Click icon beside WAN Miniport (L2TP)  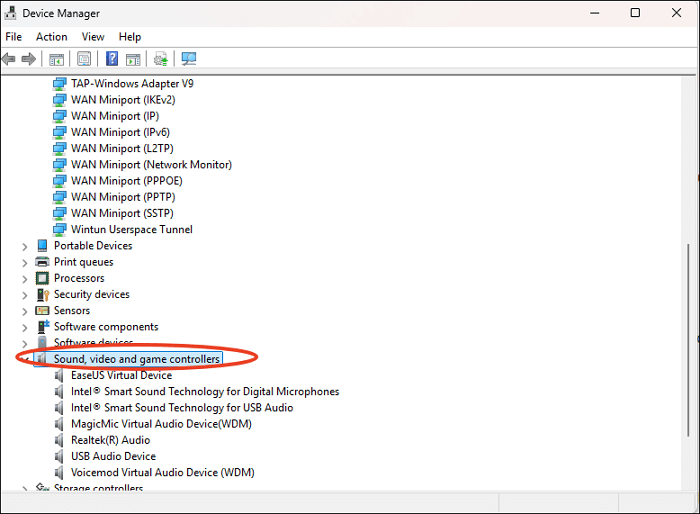pyautogui.click(x=59, y=148)
